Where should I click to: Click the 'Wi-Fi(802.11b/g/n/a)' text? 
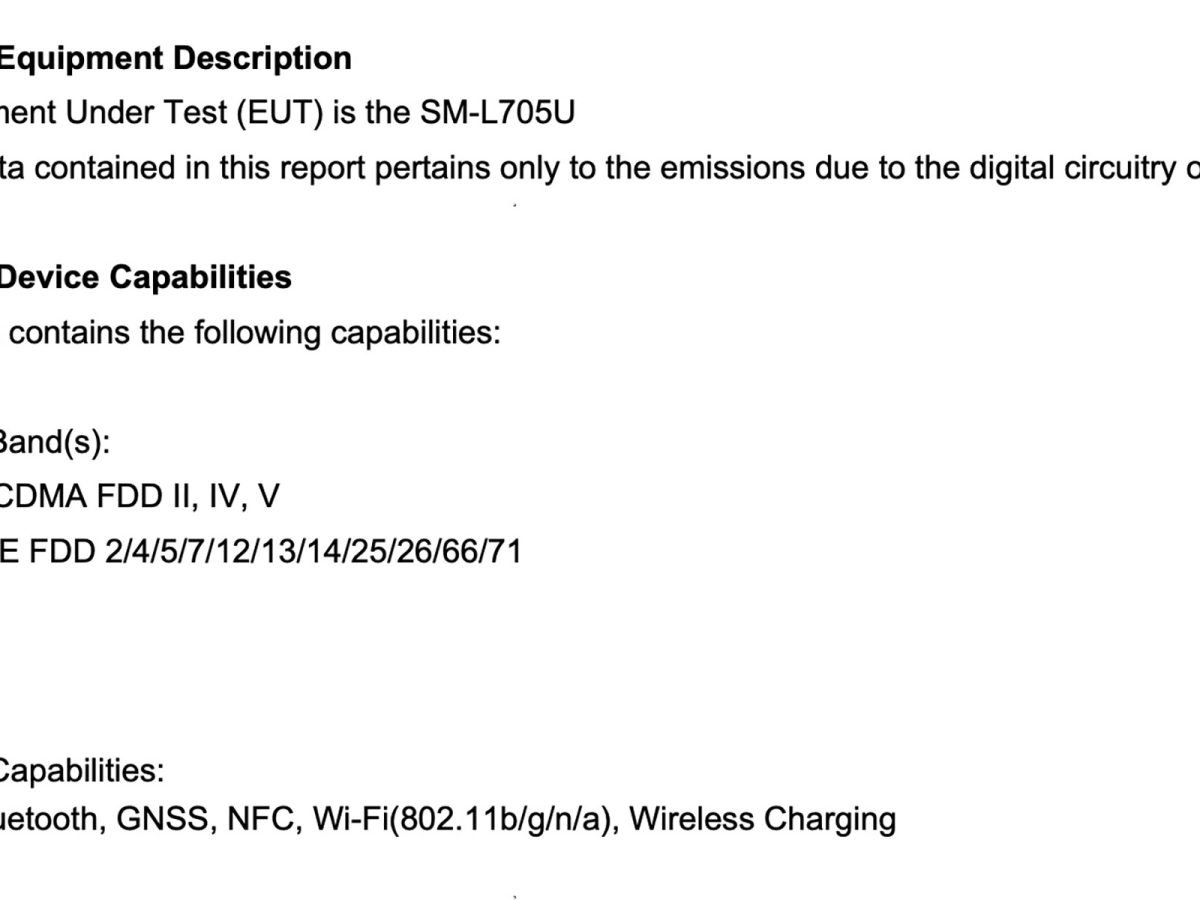(462, 820)
